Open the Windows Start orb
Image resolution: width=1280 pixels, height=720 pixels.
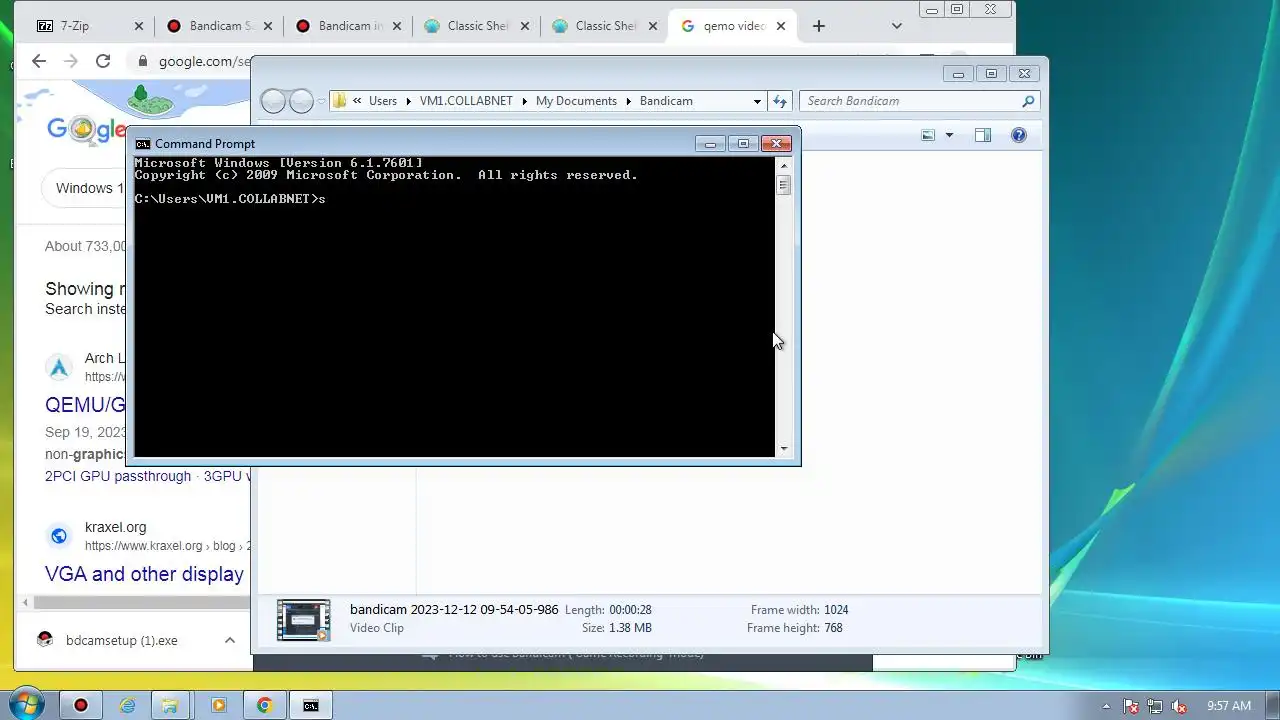27,704
